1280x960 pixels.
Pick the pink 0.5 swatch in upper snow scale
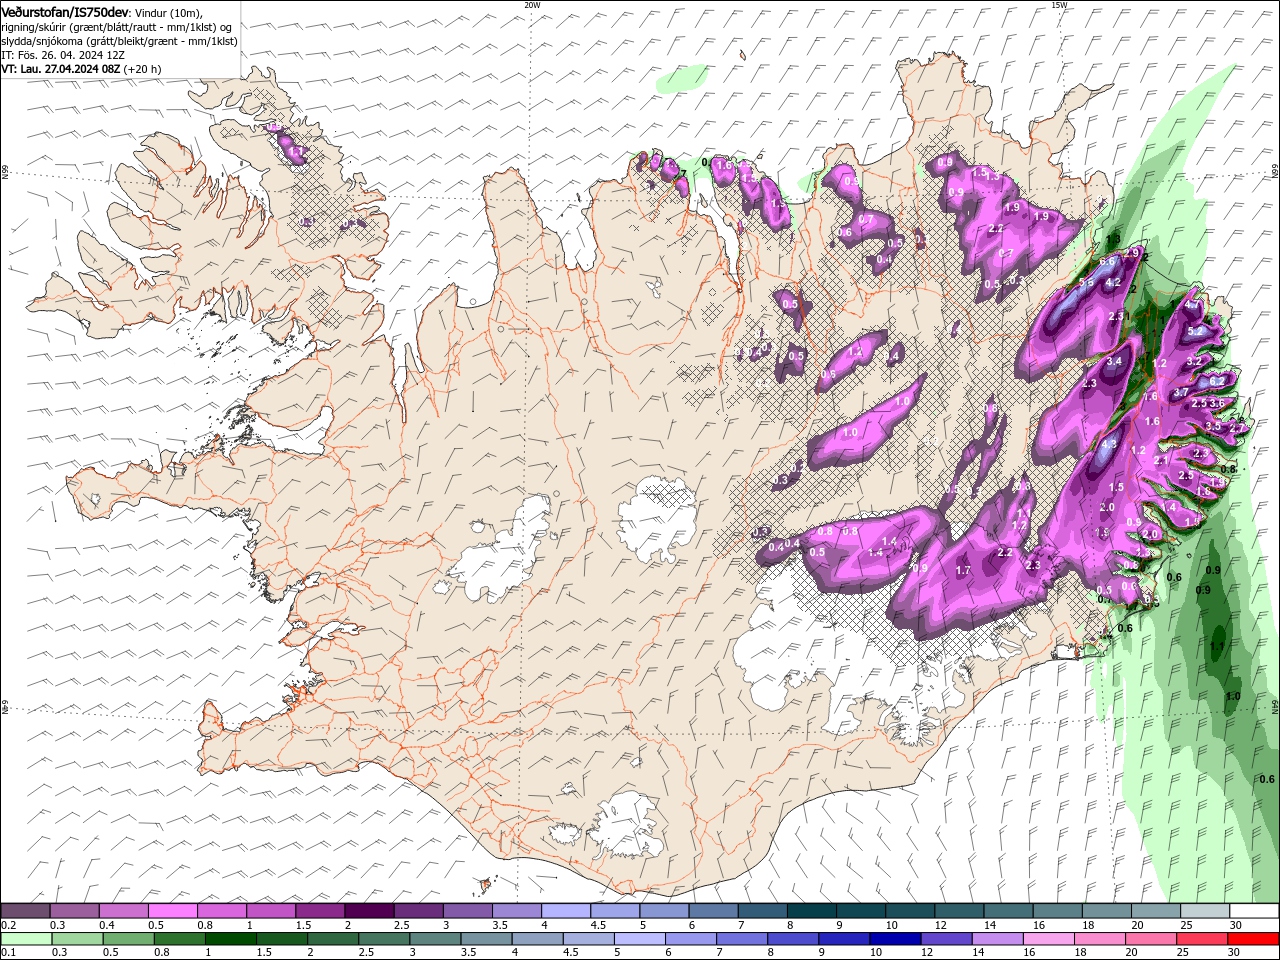172,911
